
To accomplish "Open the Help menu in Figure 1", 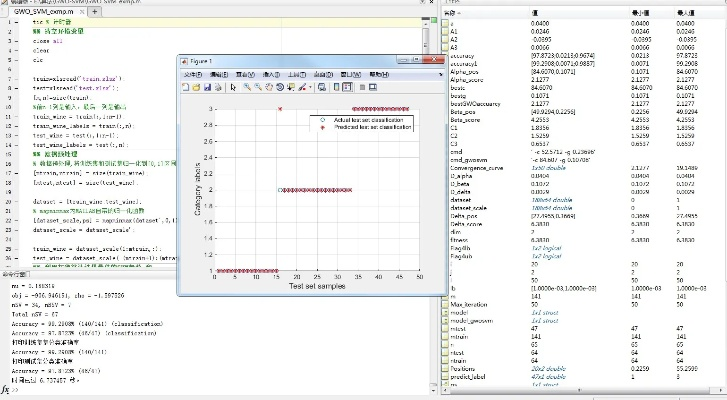I will [x=379, y=74].
